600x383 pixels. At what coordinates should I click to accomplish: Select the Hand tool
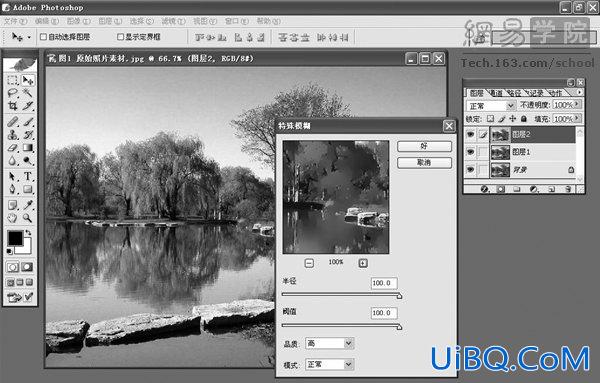pyautogui.click(x=13, y=218)
